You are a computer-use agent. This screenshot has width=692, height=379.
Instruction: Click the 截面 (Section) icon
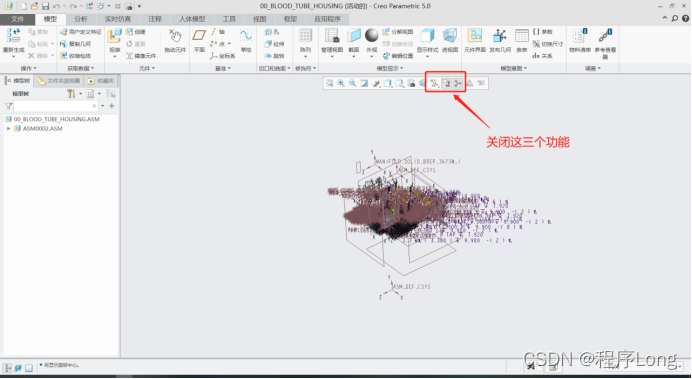click(x=354, y=36)
